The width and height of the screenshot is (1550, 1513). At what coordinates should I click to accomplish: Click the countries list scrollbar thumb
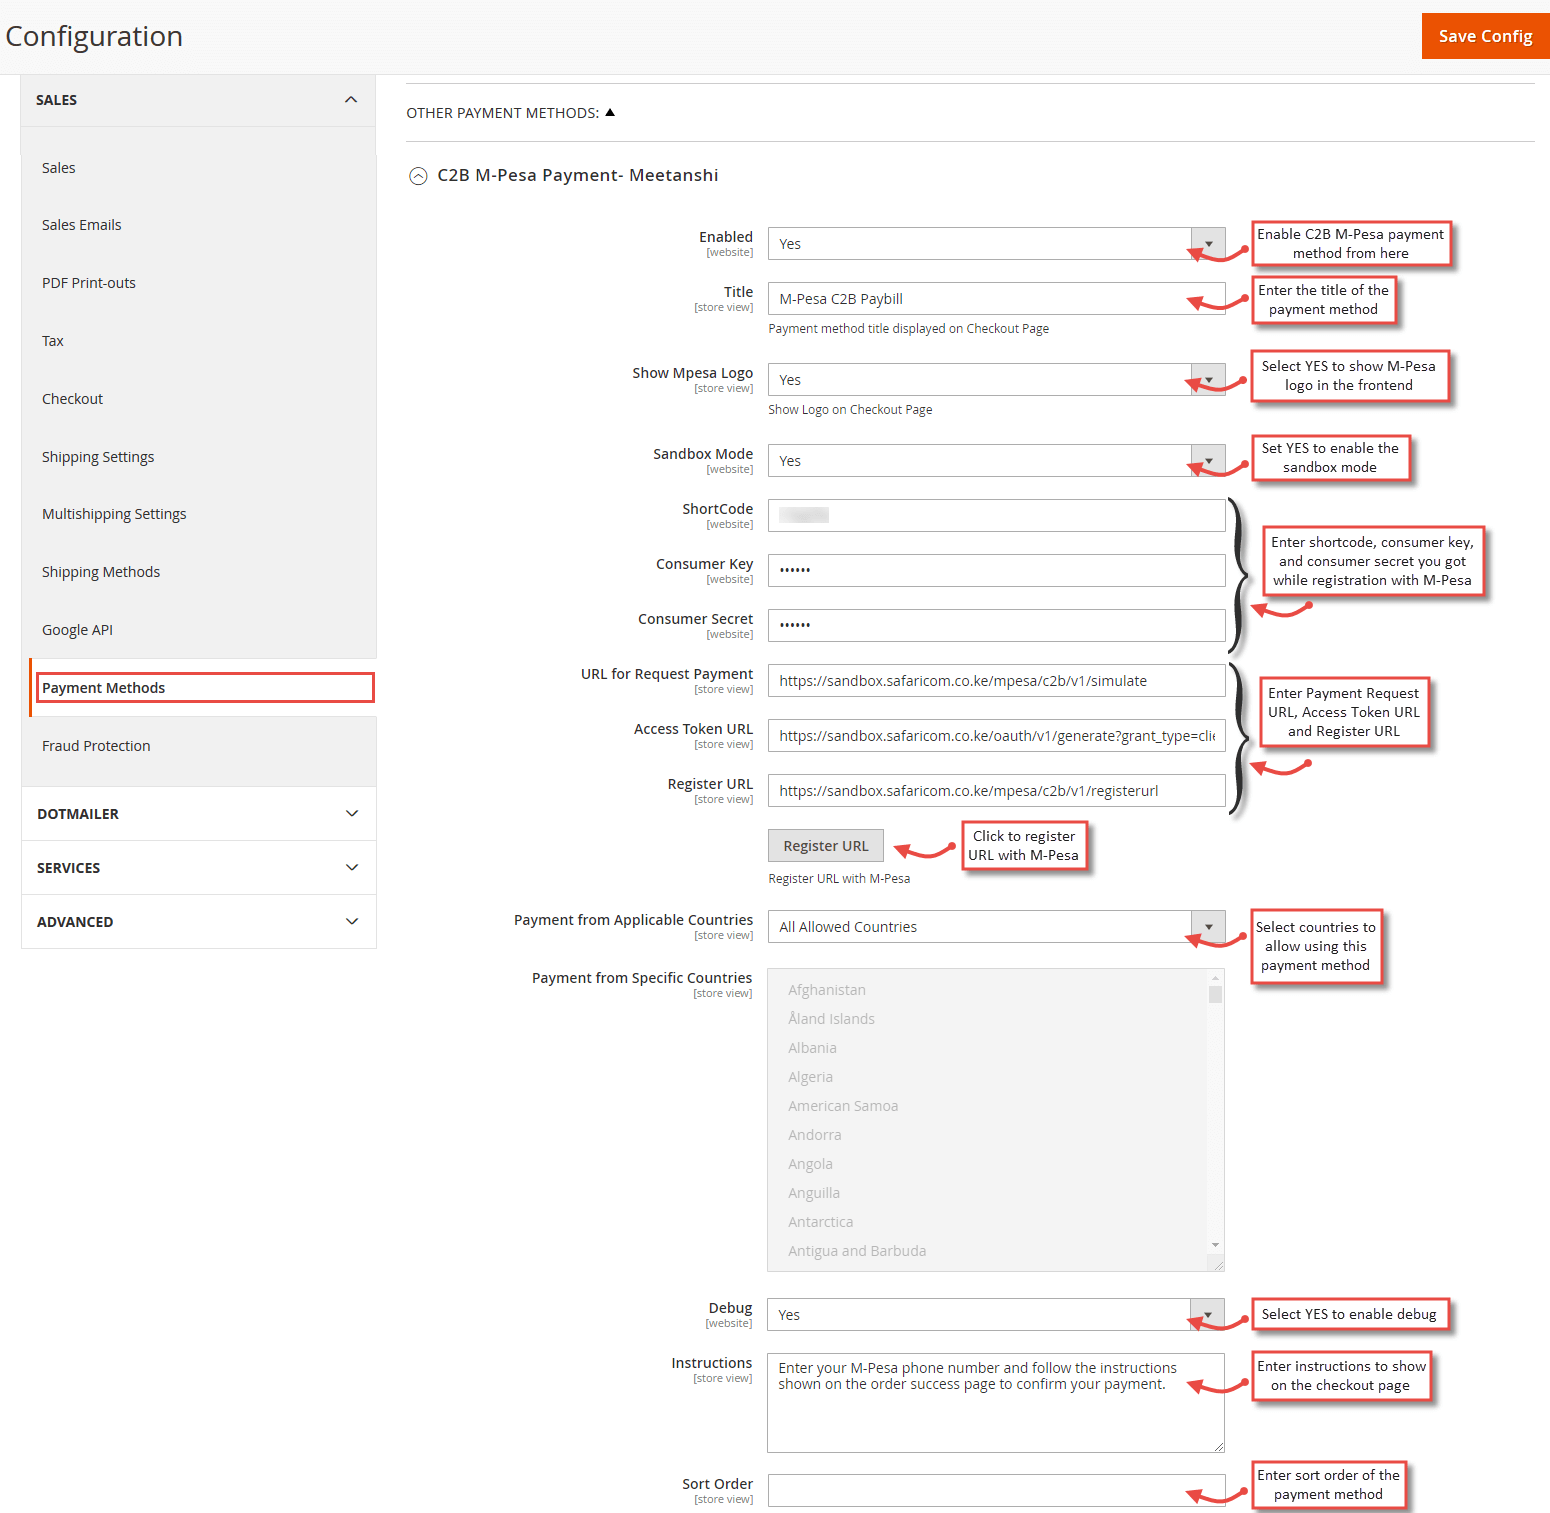pos(1215,994)
